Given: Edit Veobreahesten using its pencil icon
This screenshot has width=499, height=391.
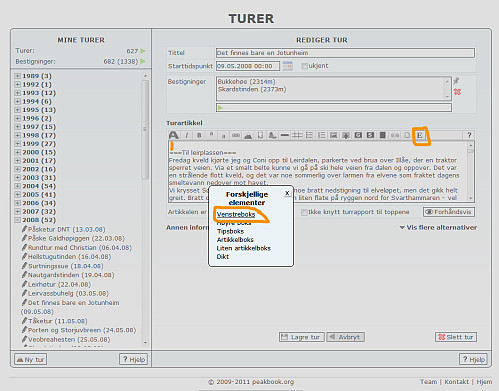Looking at the screenshot, I should click(x=24, y=339).
